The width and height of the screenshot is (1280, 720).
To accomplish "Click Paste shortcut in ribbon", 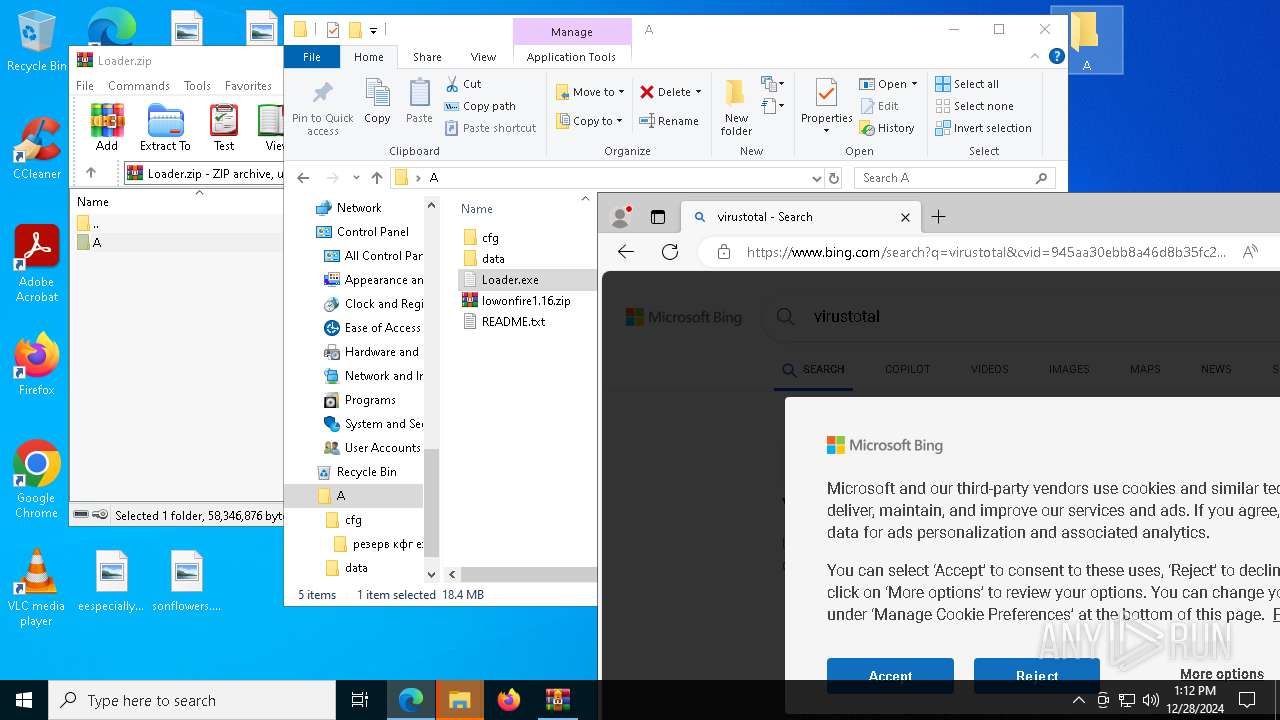I will (490, 128).
